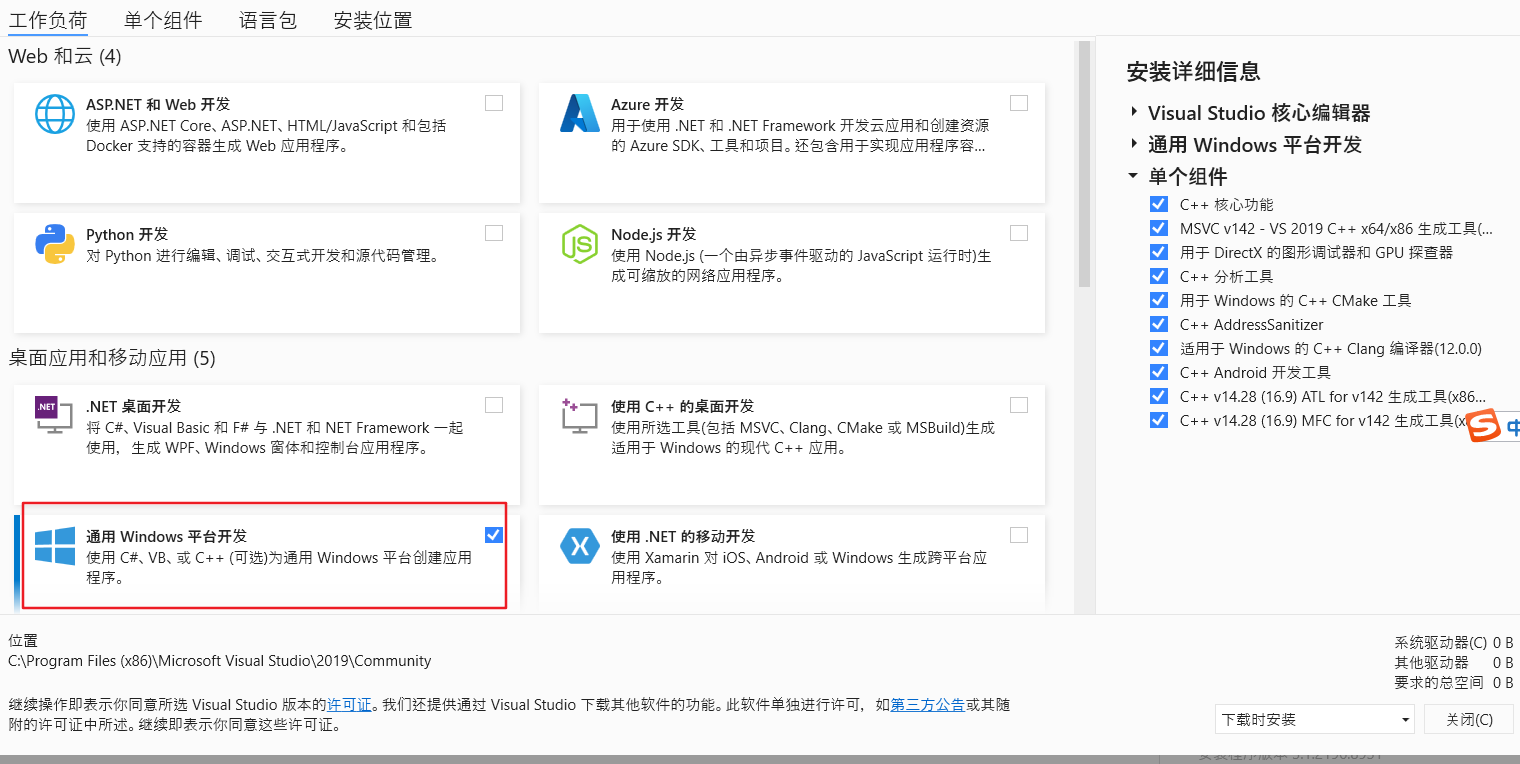Uncheck DirectX 图形调试器 component checkbox
The image size is (1520, 764).
tap(1159, 252)
